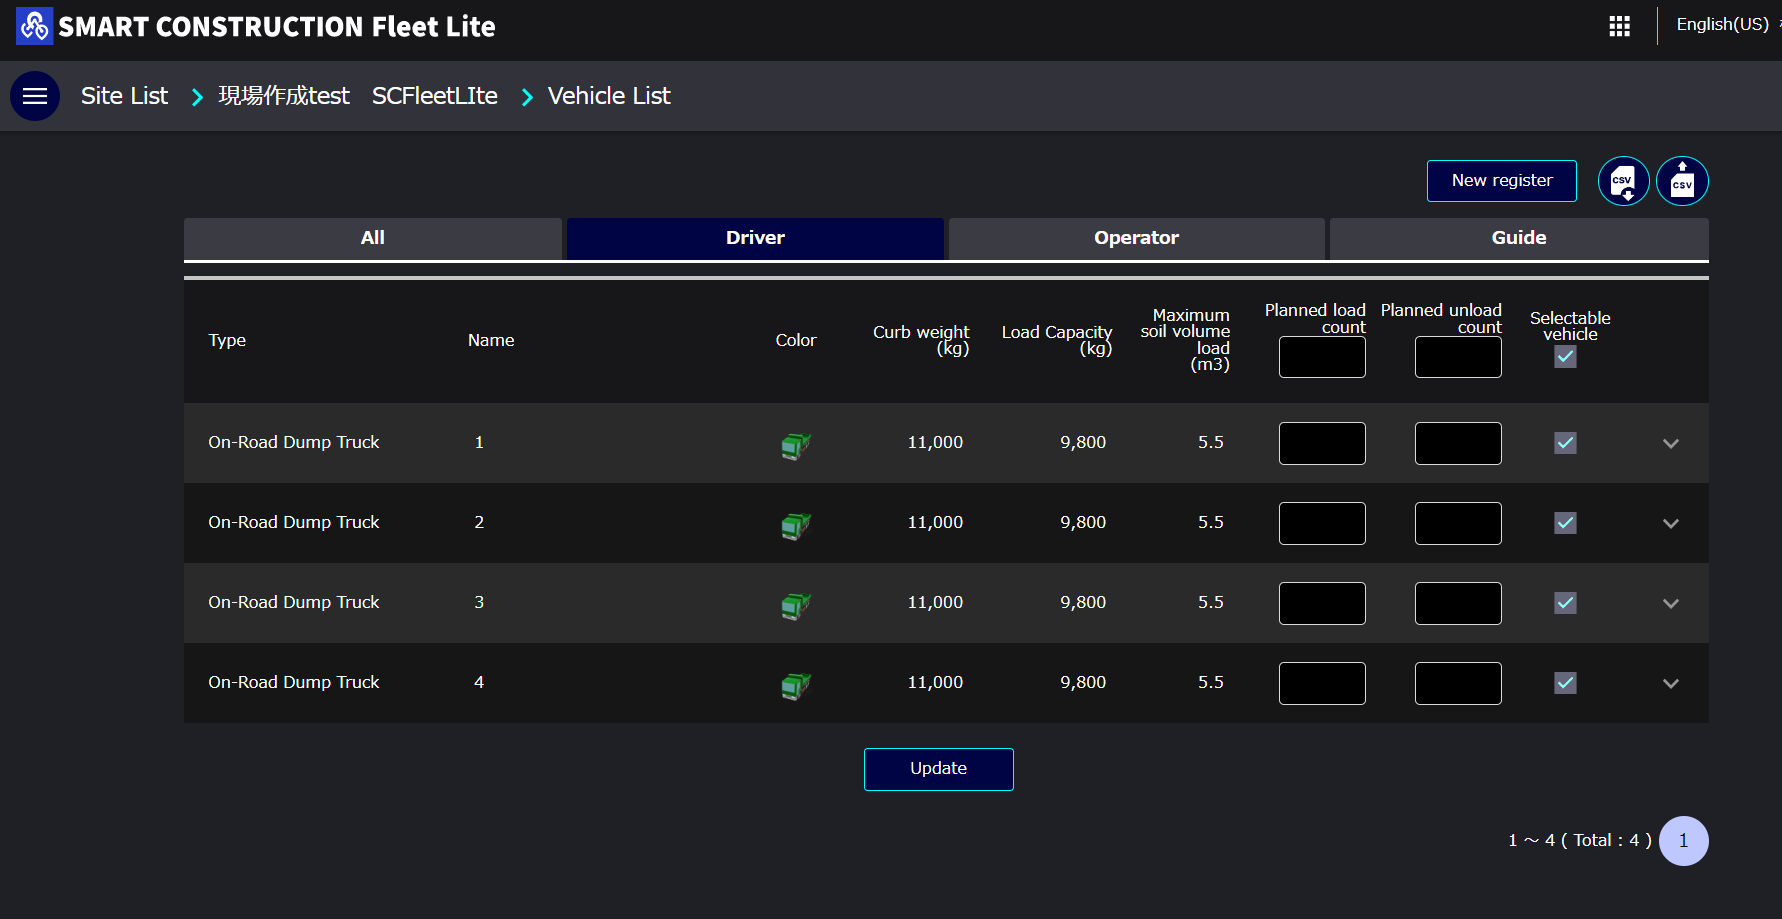Viewport: 1782px width, 919px height.
Task: Uncheck selectable vehicle for truck 4
Action: pos(1566,683)
